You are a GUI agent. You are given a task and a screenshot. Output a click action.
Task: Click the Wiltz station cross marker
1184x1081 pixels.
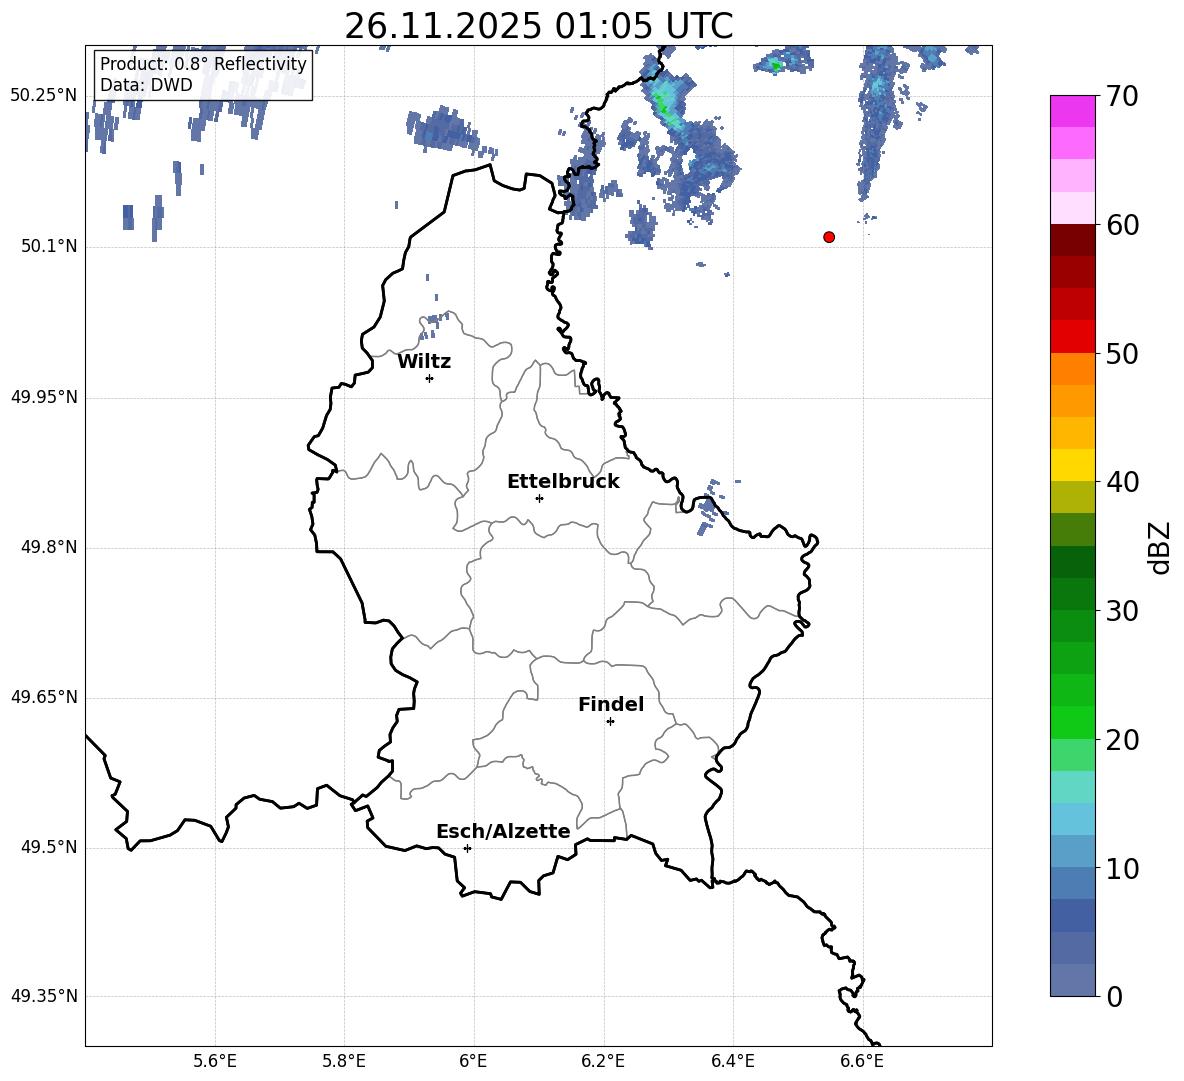430,378
